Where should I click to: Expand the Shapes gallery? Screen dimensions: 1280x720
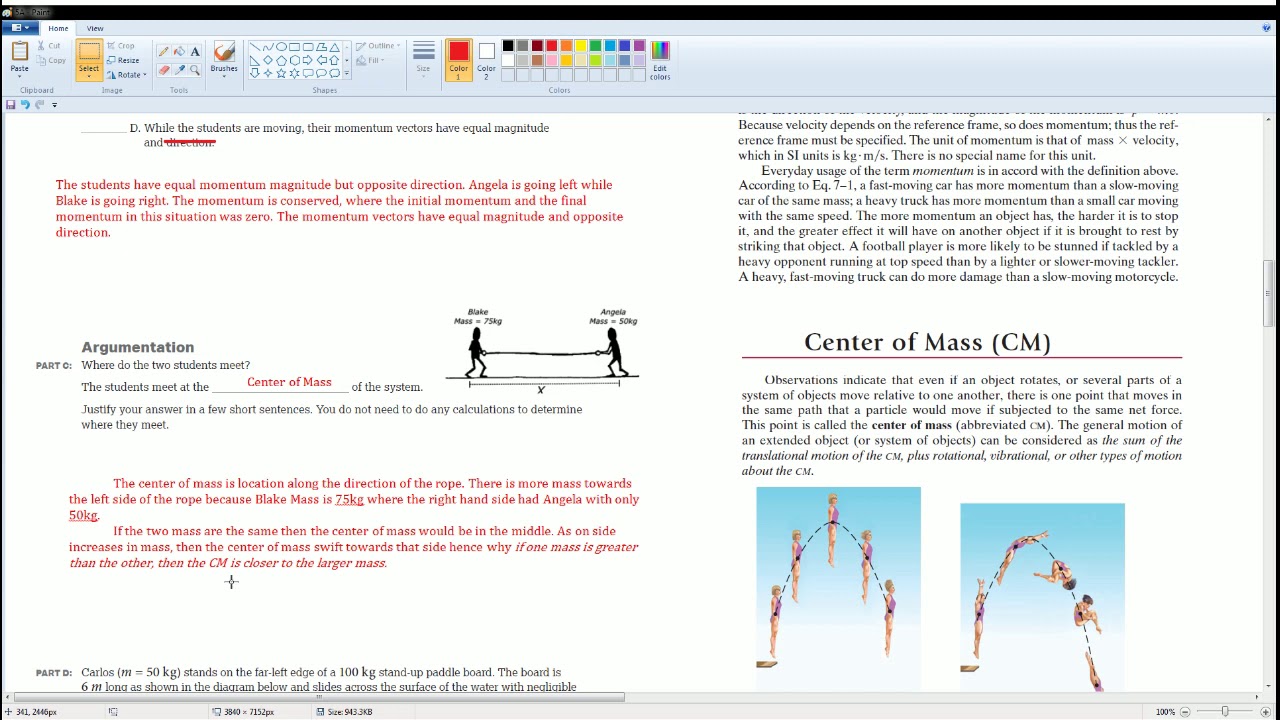pyautogui.click(x=347, y=73)
